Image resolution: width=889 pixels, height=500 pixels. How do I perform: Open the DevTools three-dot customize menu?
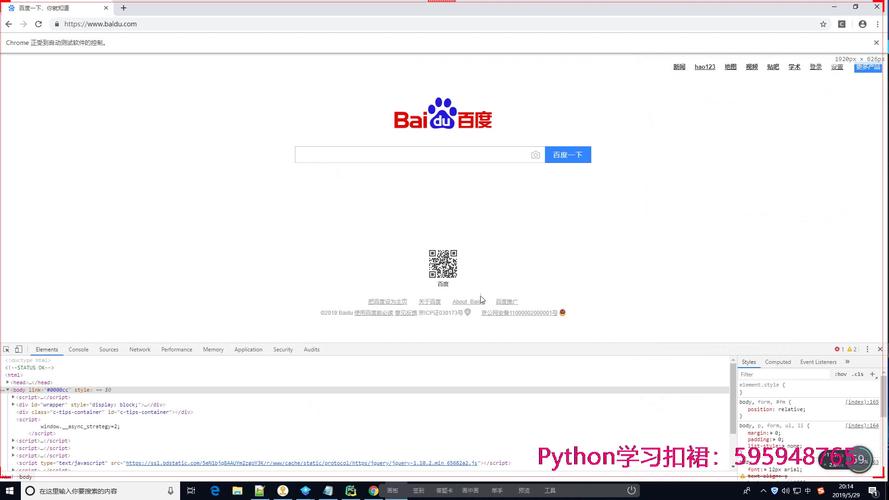[867, 349]
